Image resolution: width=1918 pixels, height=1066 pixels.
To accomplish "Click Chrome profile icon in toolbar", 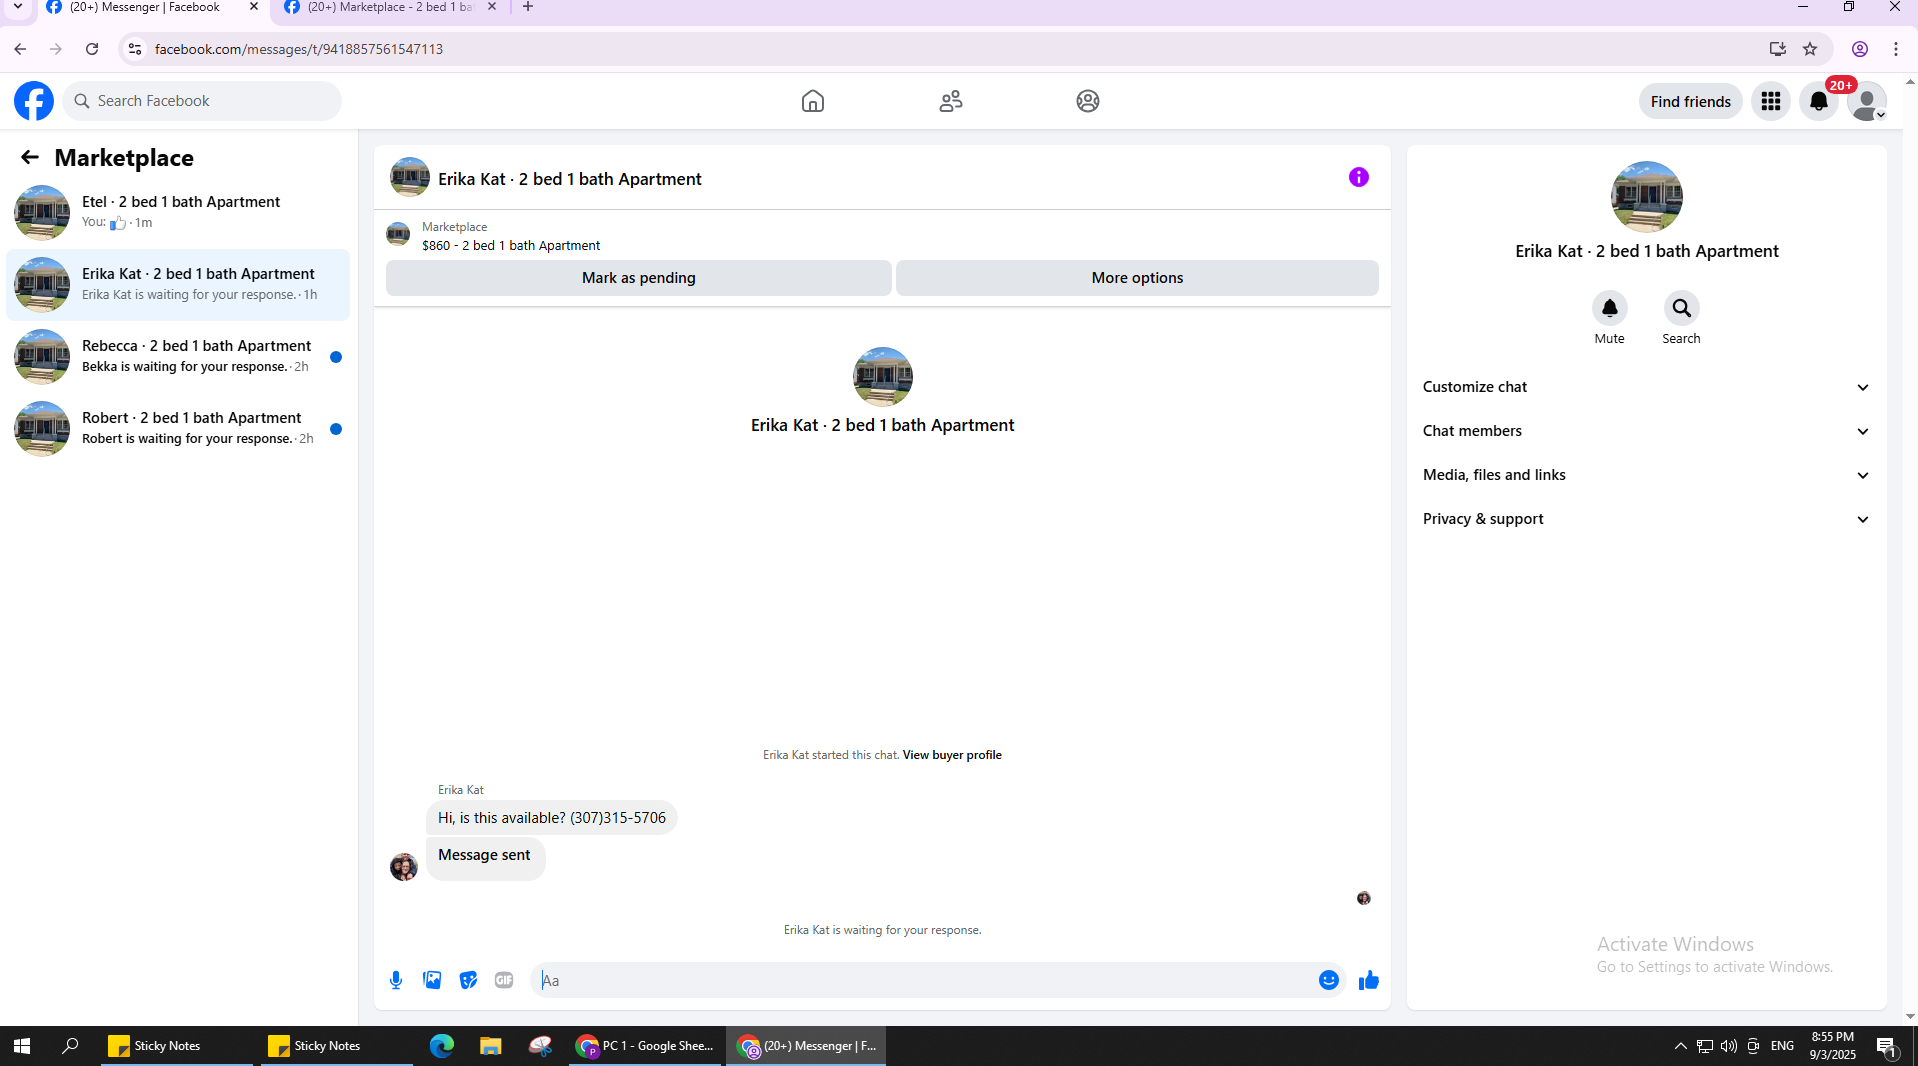I will pyautogui.click(x=1860, y=49).
